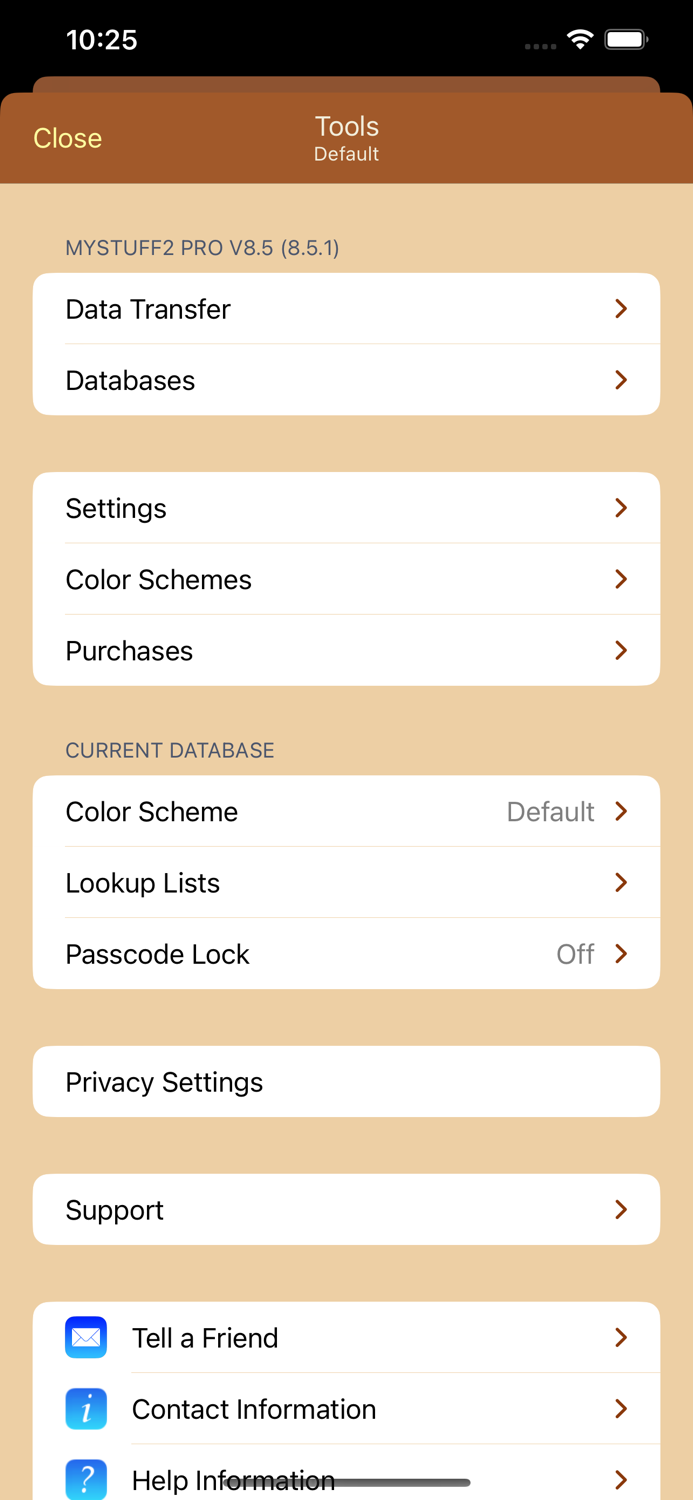The image size is (693, 1500).
Task: Expand Data Transfer via its chevron
Action: [x=620, y=308]
